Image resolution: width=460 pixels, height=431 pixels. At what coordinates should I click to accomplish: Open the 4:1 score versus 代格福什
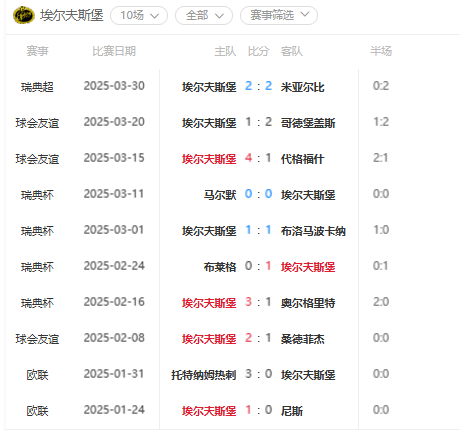pos(259,158)
